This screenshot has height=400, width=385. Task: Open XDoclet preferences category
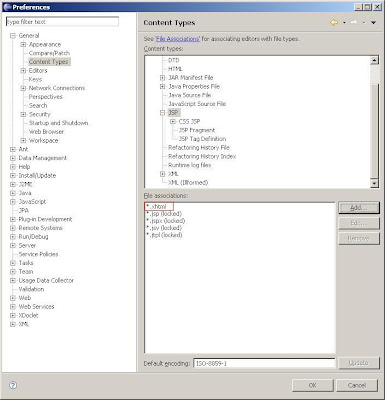pyautogui.click(x=28, y=315)
